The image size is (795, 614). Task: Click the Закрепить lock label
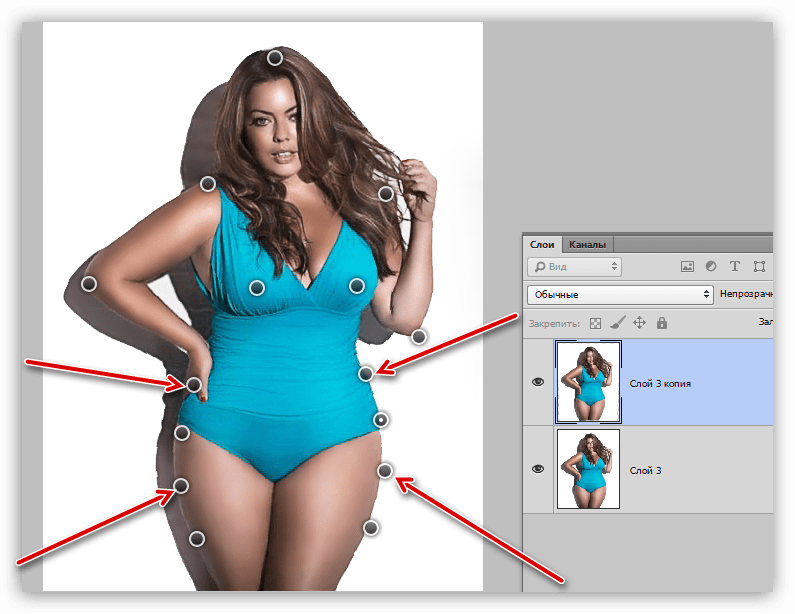pyautogui.click(x=554, y=323)
